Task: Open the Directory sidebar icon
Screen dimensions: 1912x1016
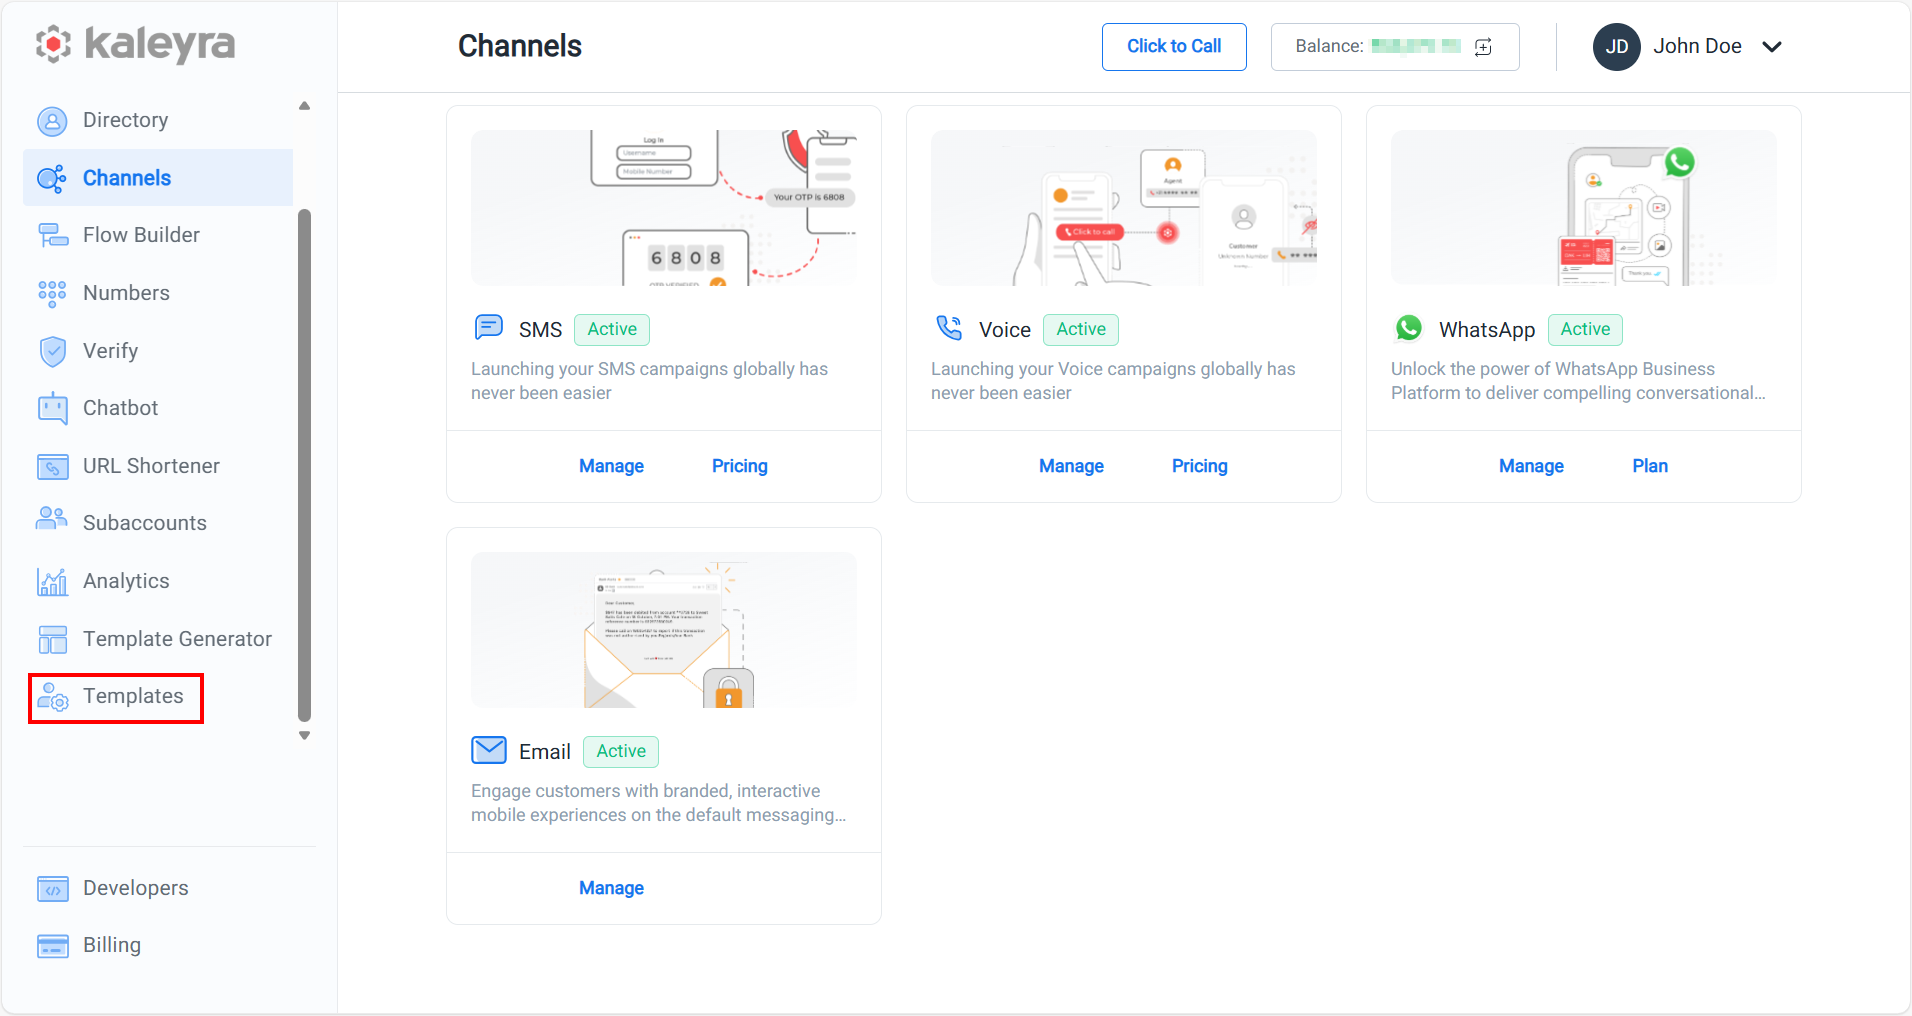Action: [x=52, y=121]
